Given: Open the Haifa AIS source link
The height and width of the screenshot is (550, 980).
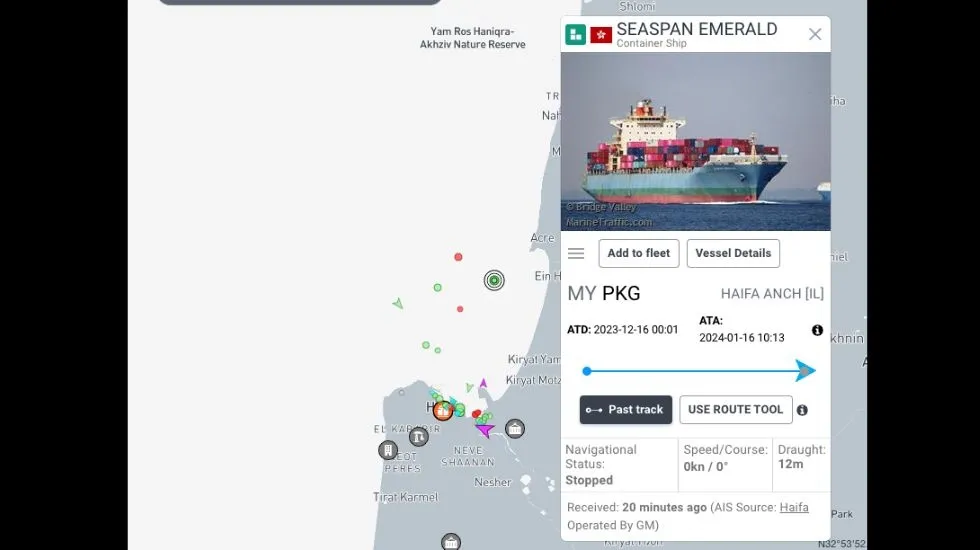Looking at the screenshot, I should click(794, 508).
